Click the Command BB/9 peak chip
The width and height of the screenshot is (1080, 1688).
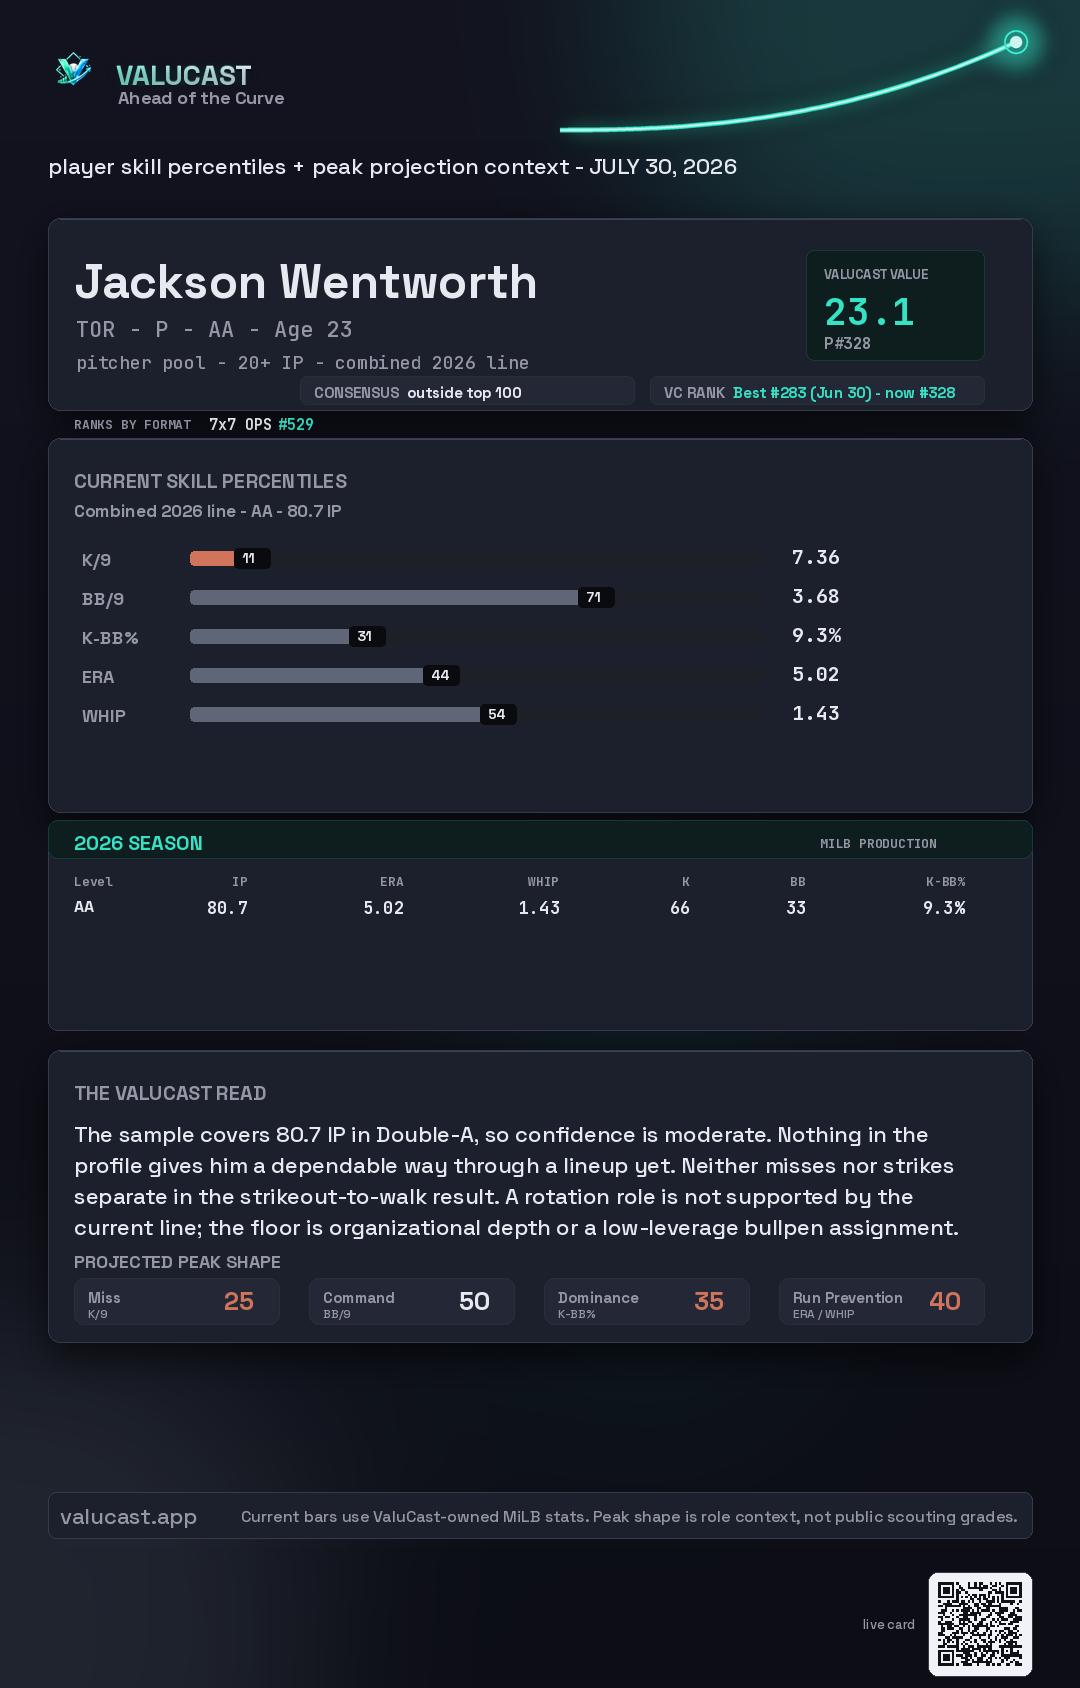(x=412, y=1301)
